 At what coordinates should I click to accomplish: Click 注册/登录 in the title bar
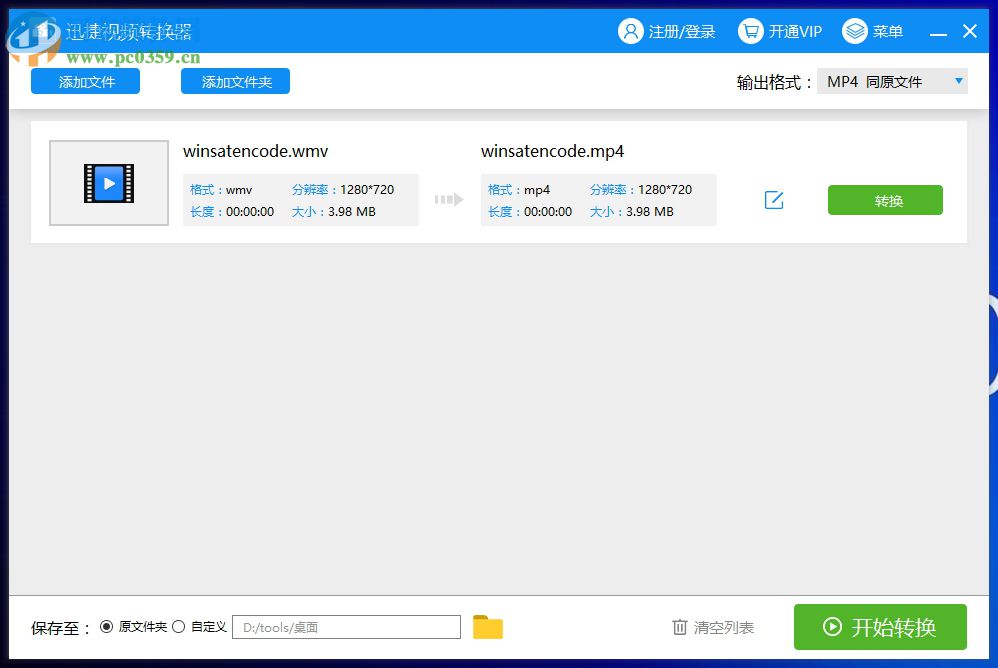click(679, 31)
